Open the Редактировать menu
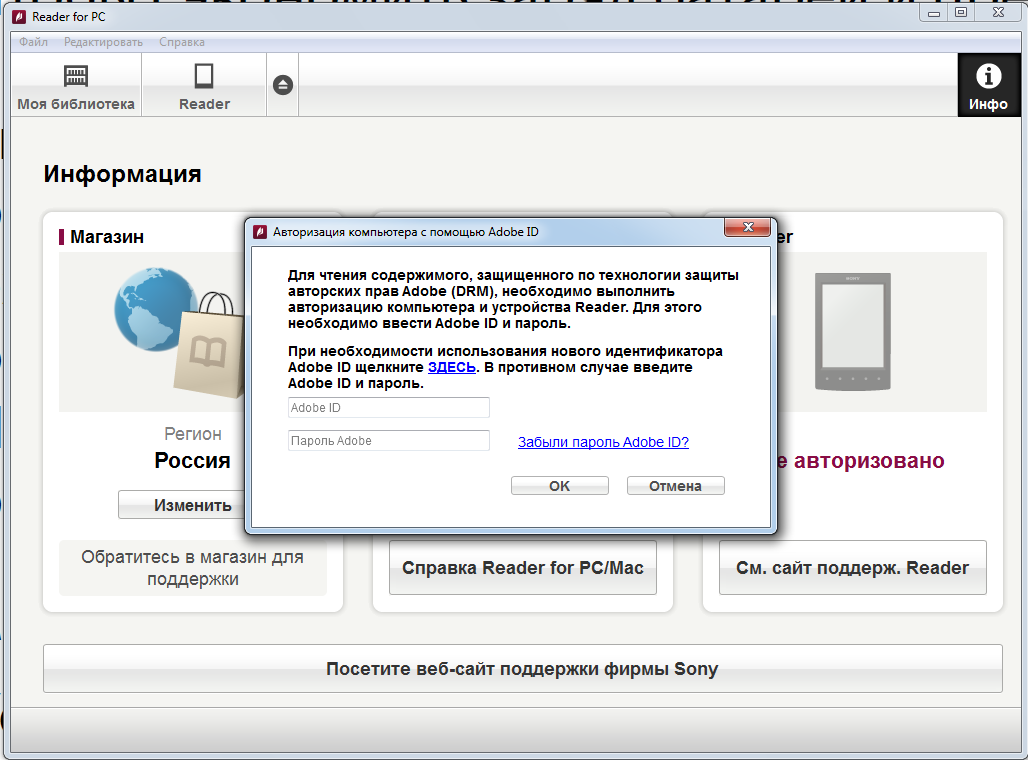 tap(104, 42)
